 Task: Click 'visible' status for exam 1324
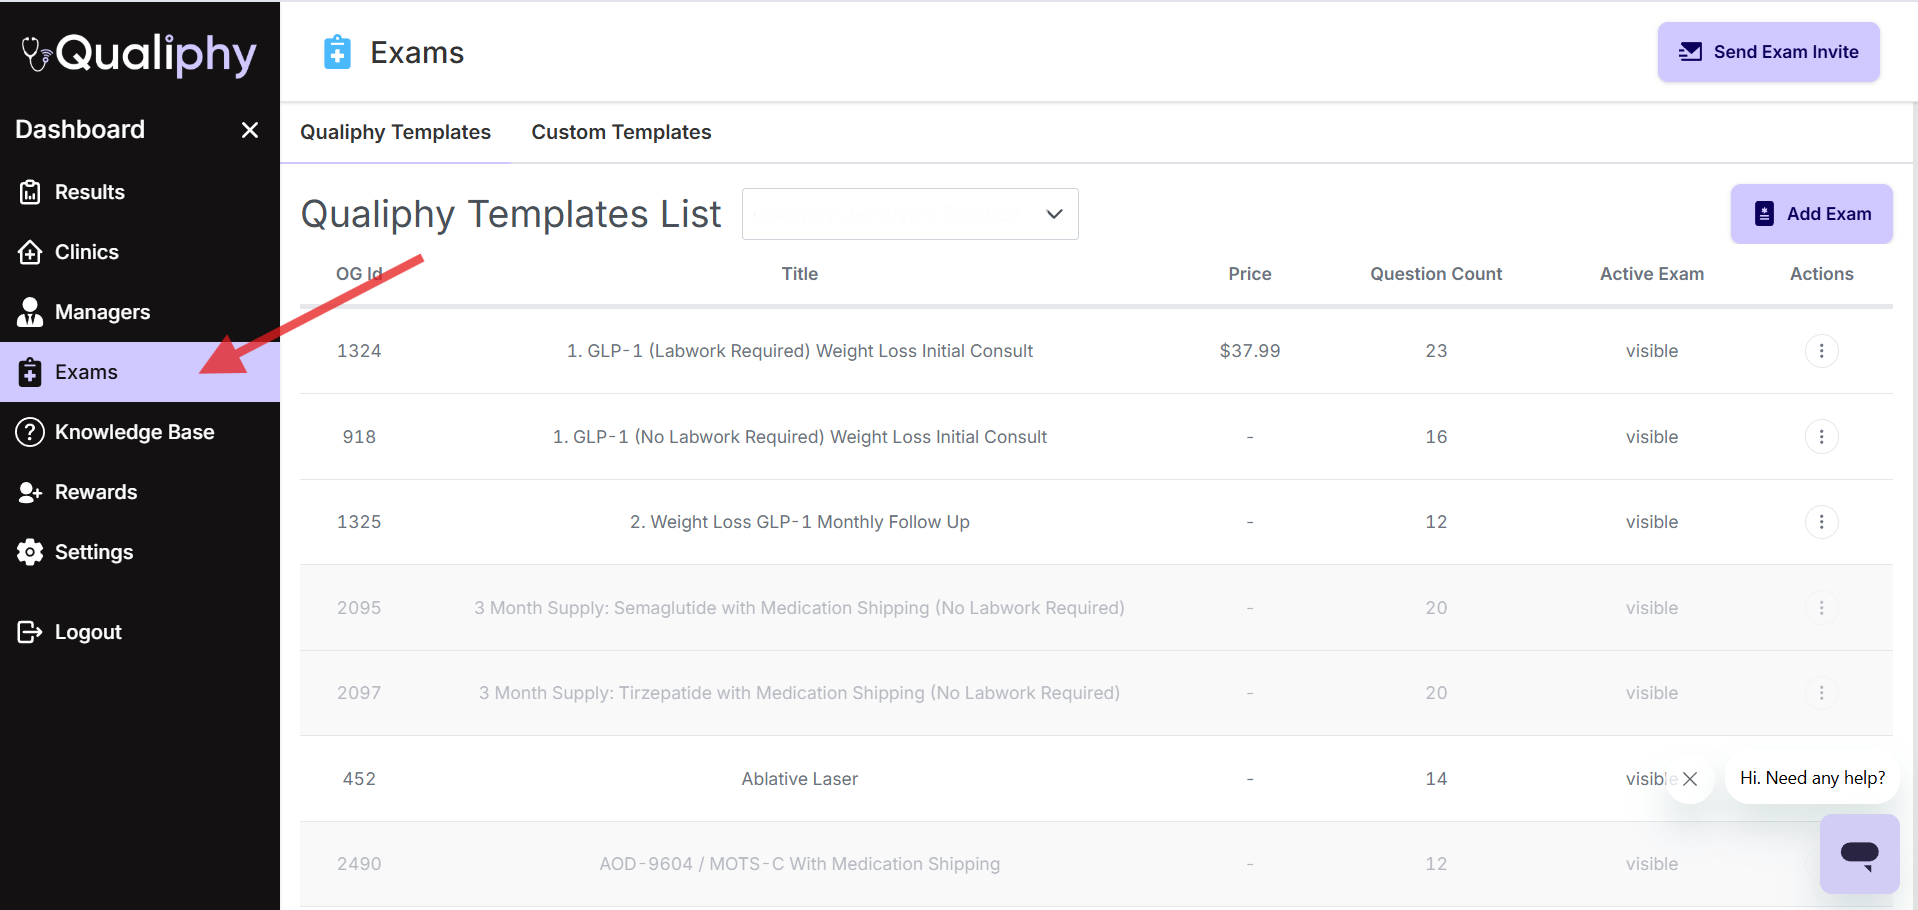(x=1652, y=351)
